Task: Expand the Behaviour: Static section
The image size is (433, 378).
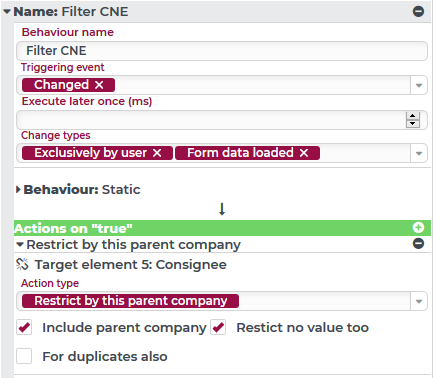Action: click(18, 189)
